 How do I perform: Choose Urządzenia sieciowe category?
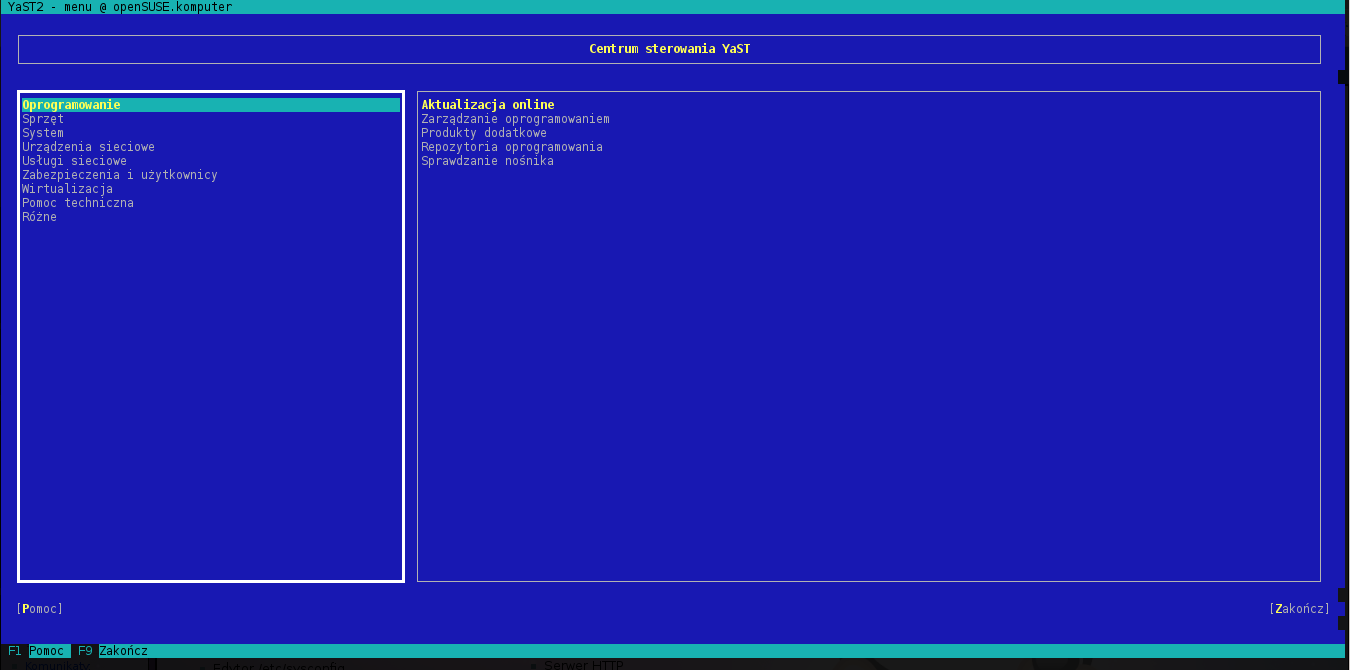88,147
